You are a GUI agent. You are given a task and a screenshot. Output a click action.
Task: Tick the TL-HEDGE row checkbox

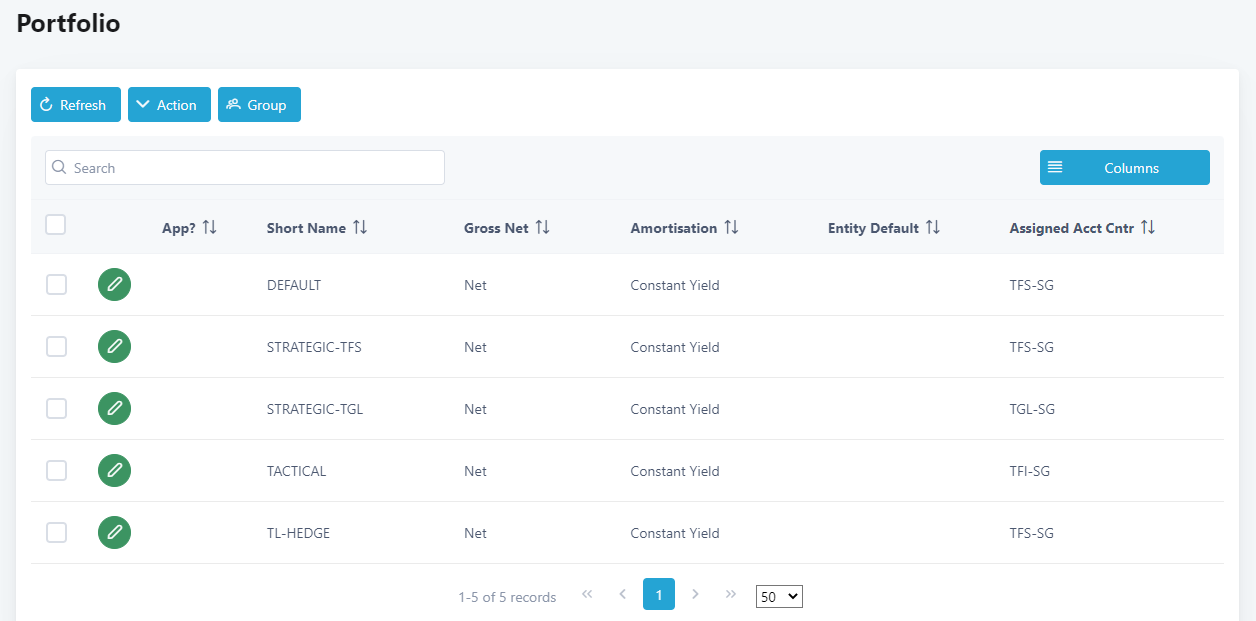57,533
